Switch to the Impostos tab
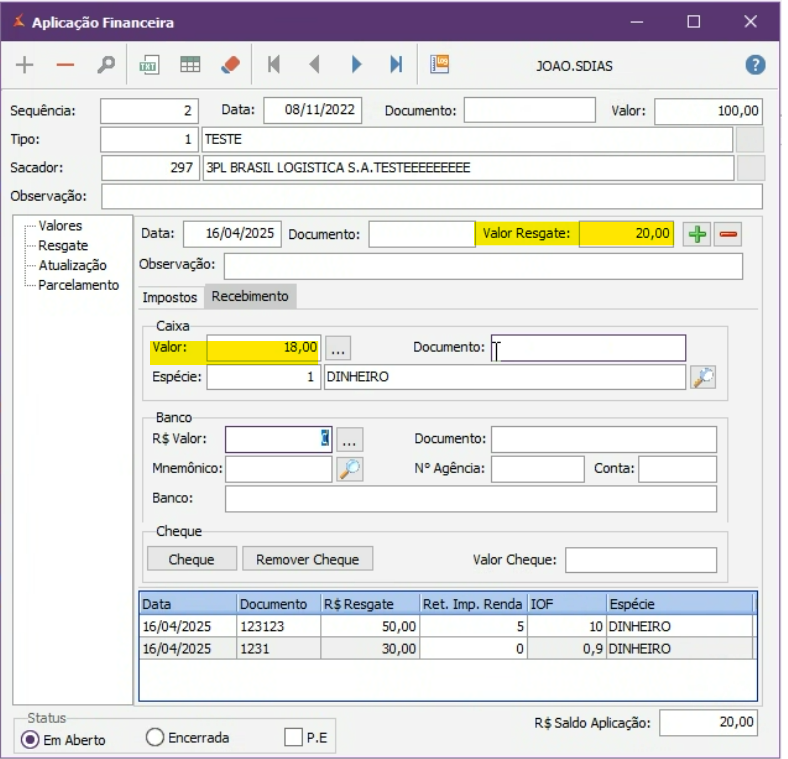 tap(170, 297)
